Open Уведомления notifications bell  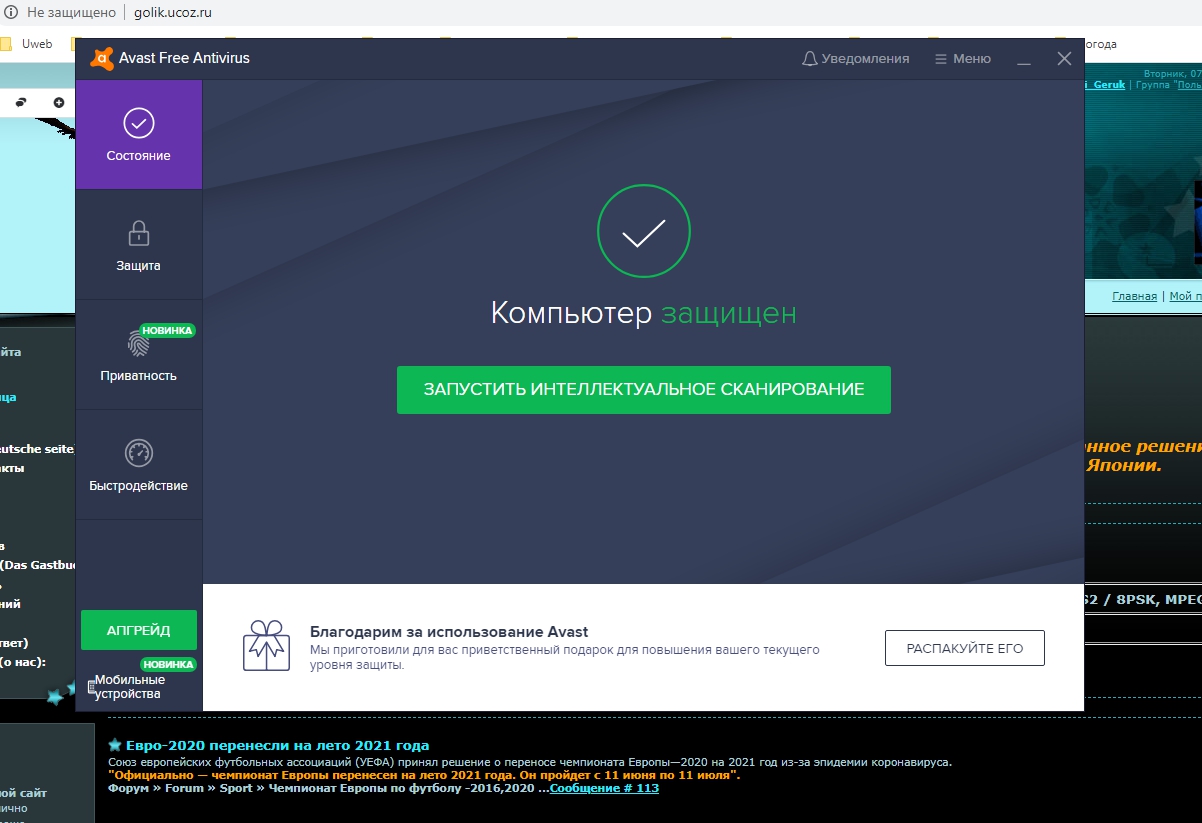(x=856, y=59)
